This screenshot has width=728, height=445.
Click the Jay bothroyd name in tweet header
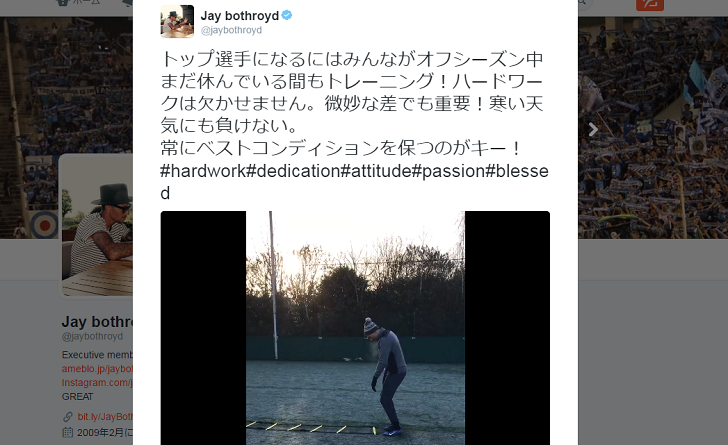tap(240, 16)
